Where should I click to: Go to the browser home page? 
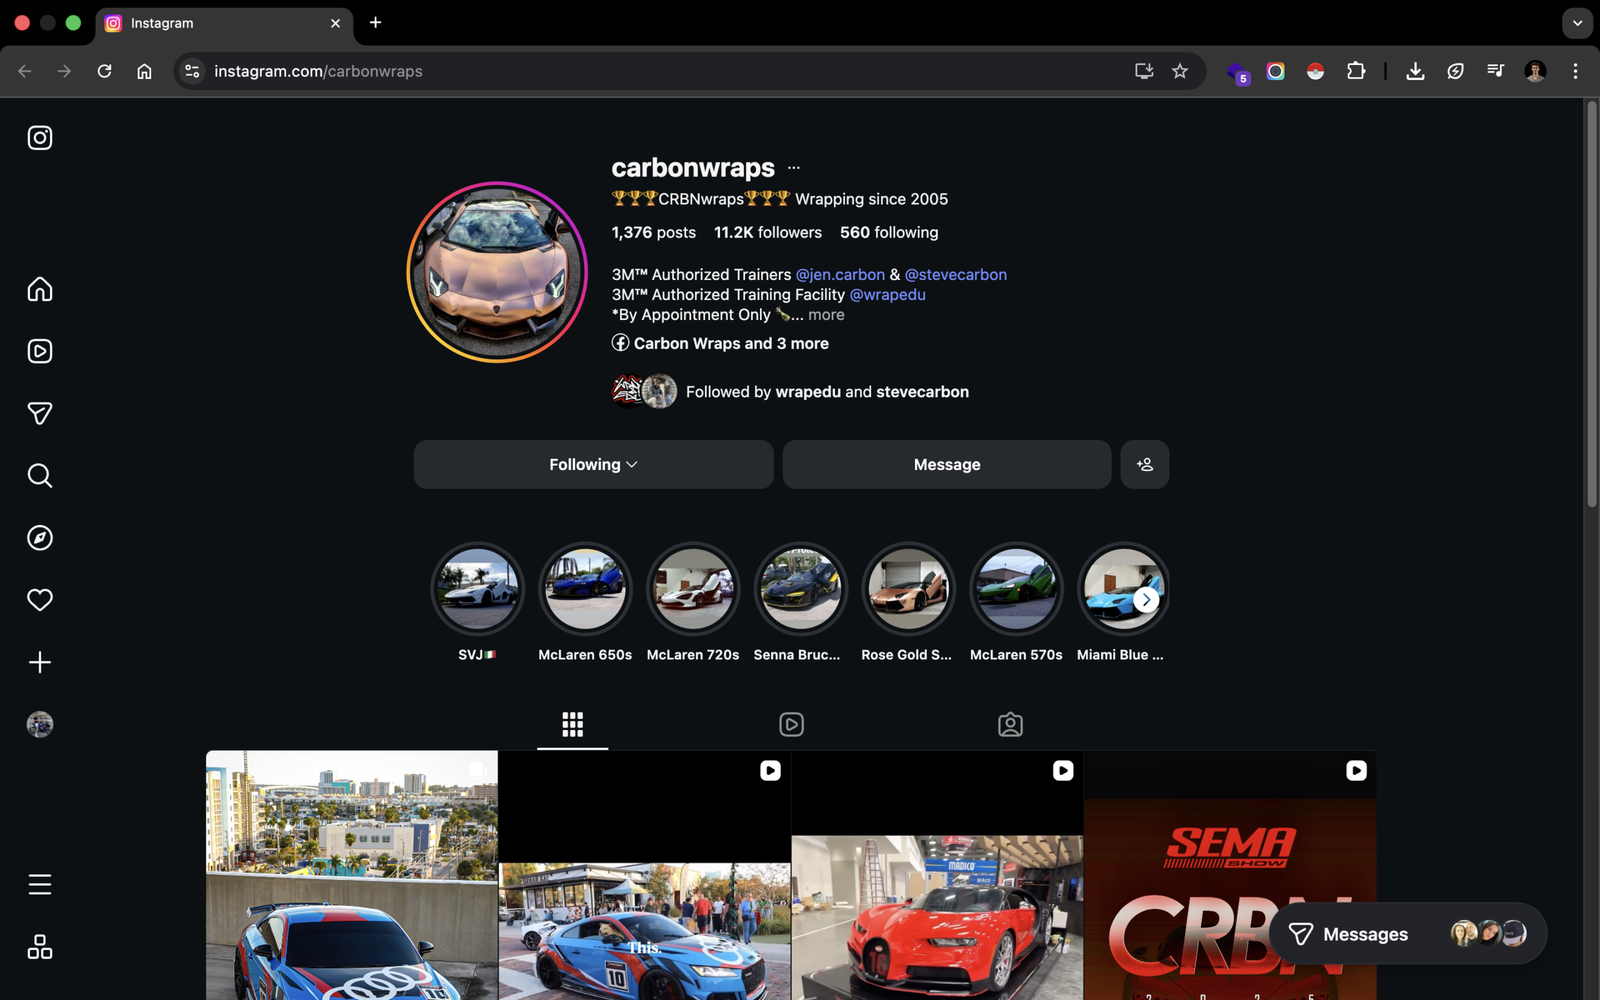(x=144, y=71)
